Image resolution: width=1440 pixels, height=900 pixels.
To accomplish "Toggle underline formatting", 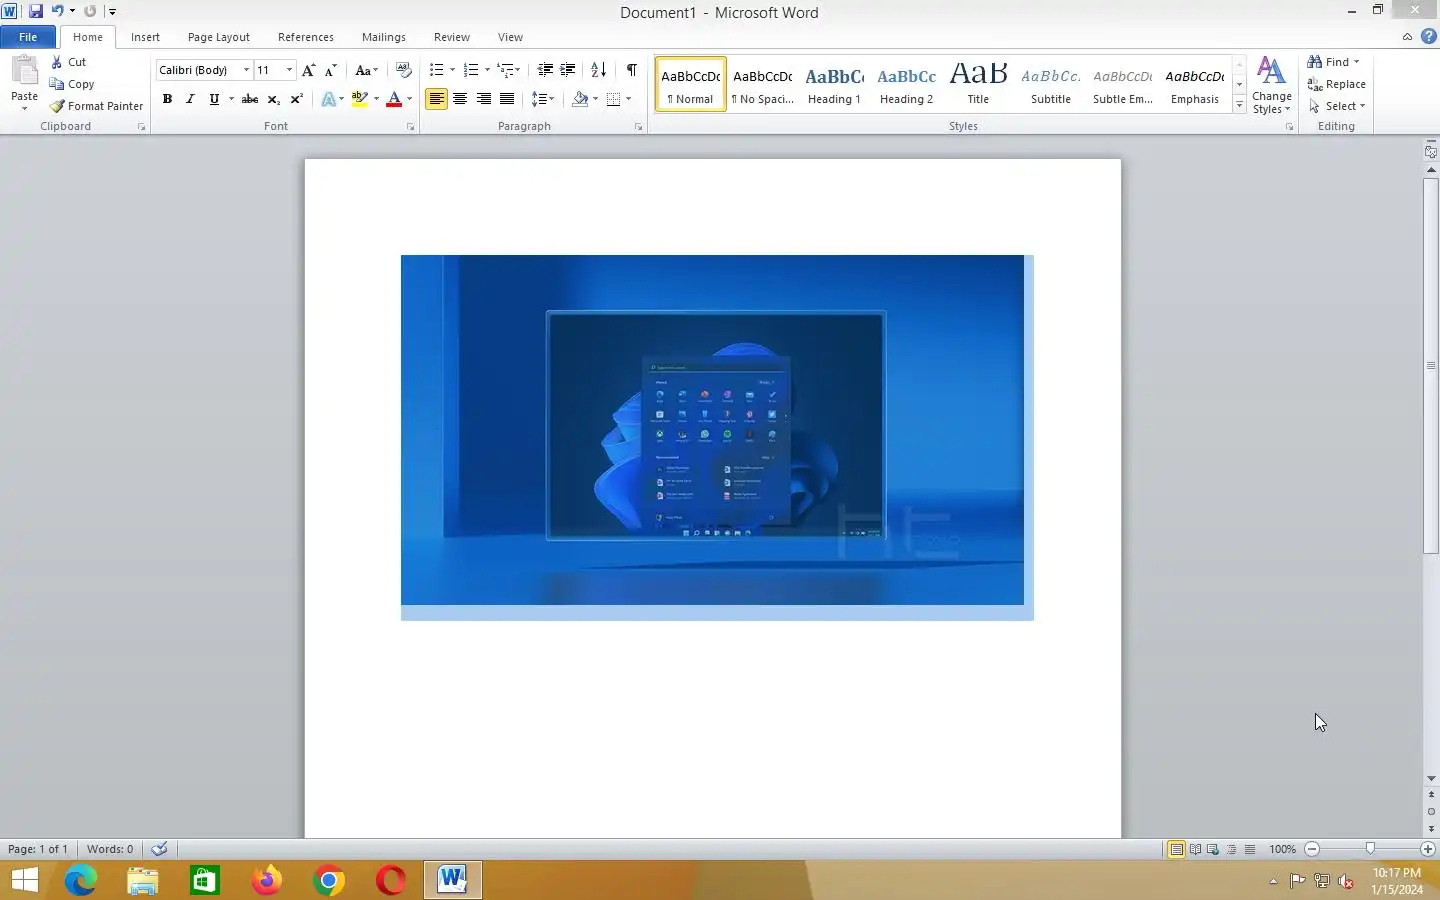I will [213, 99].
